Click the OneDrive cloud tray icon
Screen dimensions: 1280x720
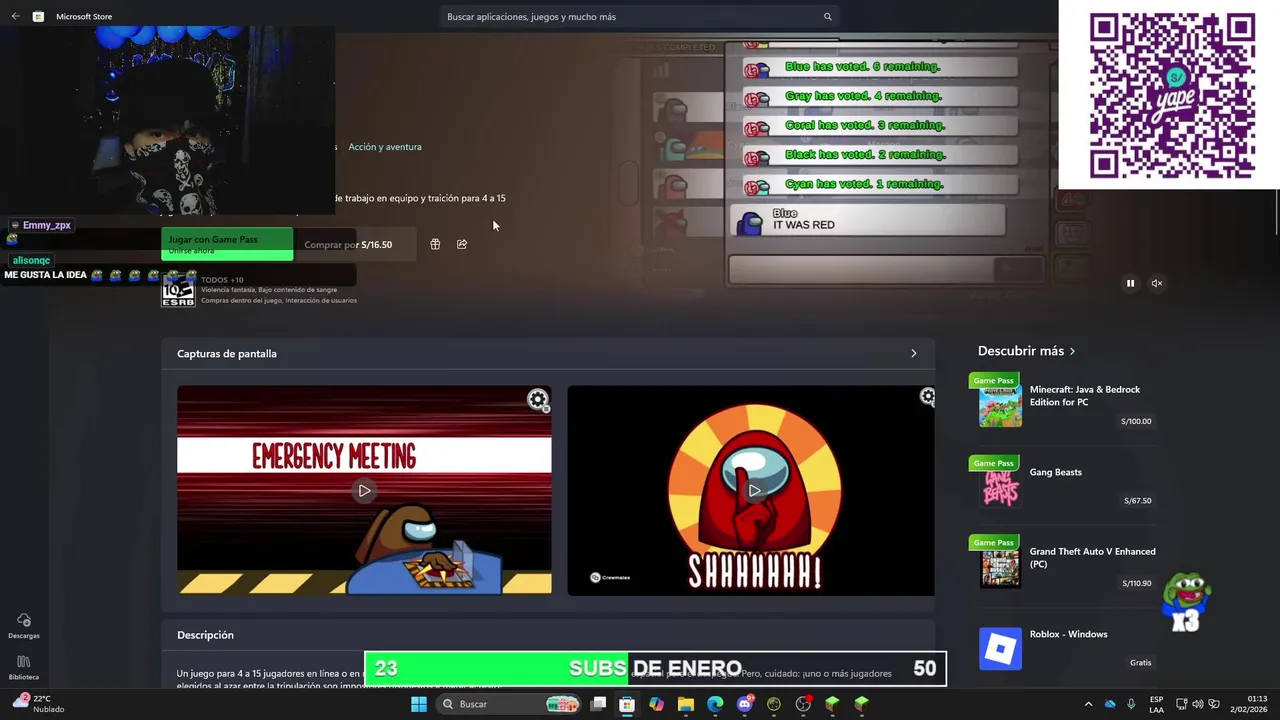click(1110, 704)
